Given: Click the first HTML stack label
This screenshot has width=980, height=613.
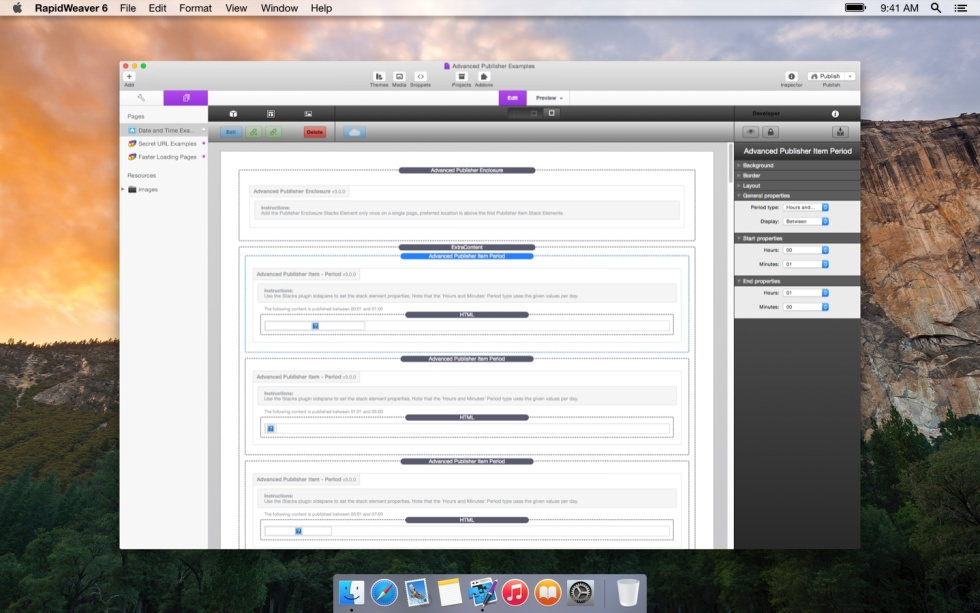Looking at the screenshot, I should click(x=467, y=315).
